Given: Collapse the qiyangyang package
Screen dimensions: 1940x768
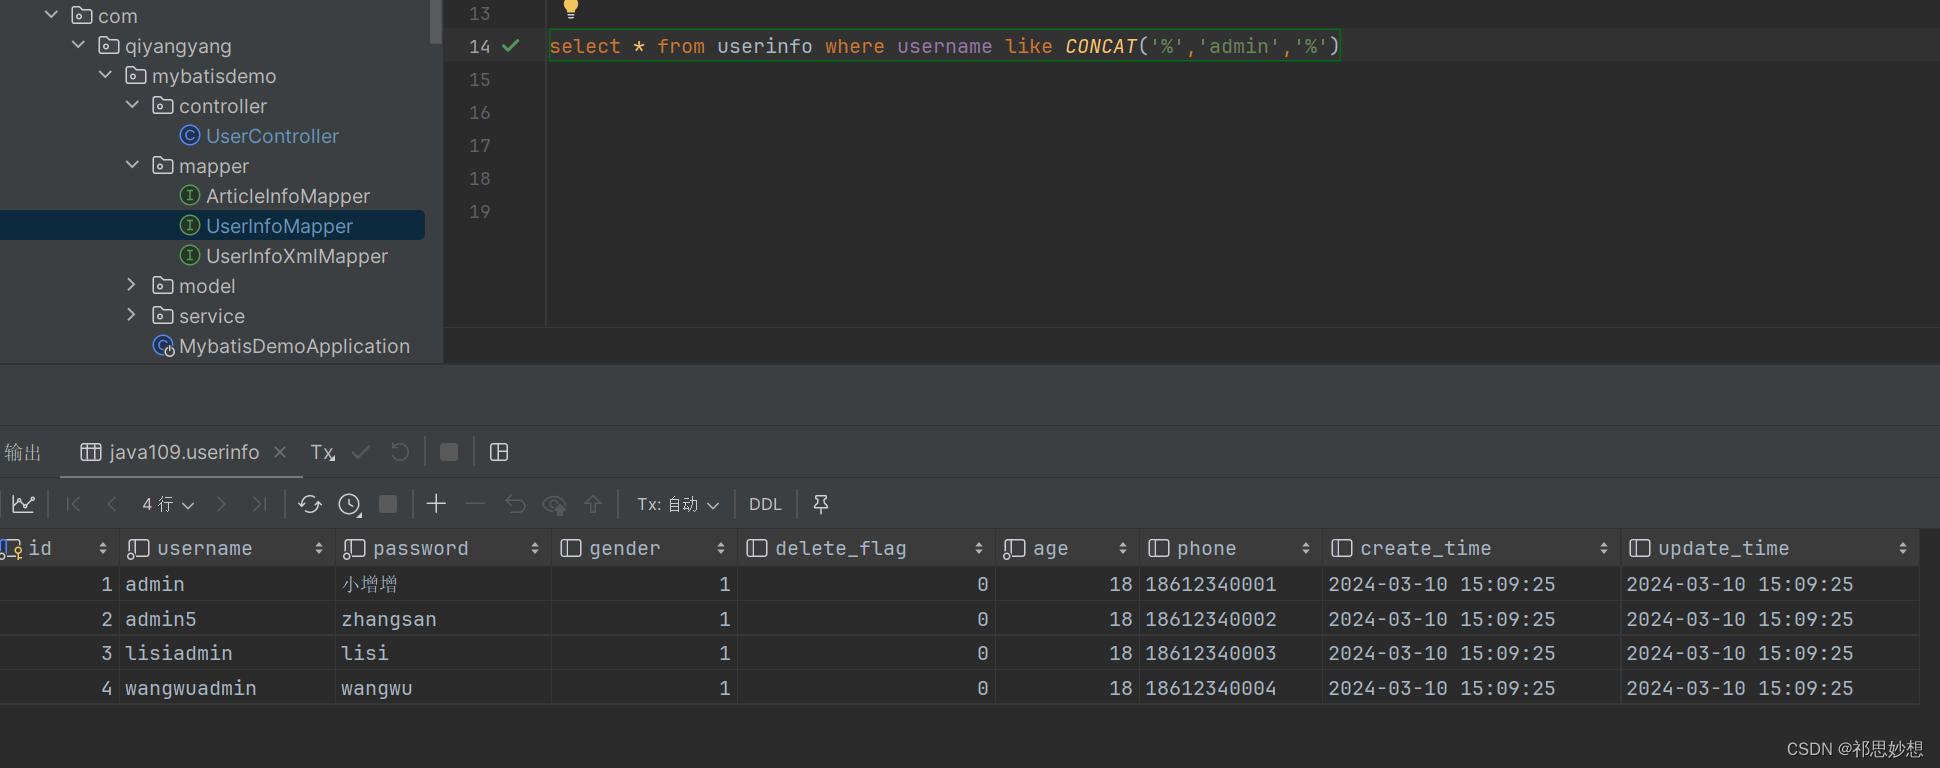Looking at the screenshot, I should pyautogui.click(x=79, y=45).
